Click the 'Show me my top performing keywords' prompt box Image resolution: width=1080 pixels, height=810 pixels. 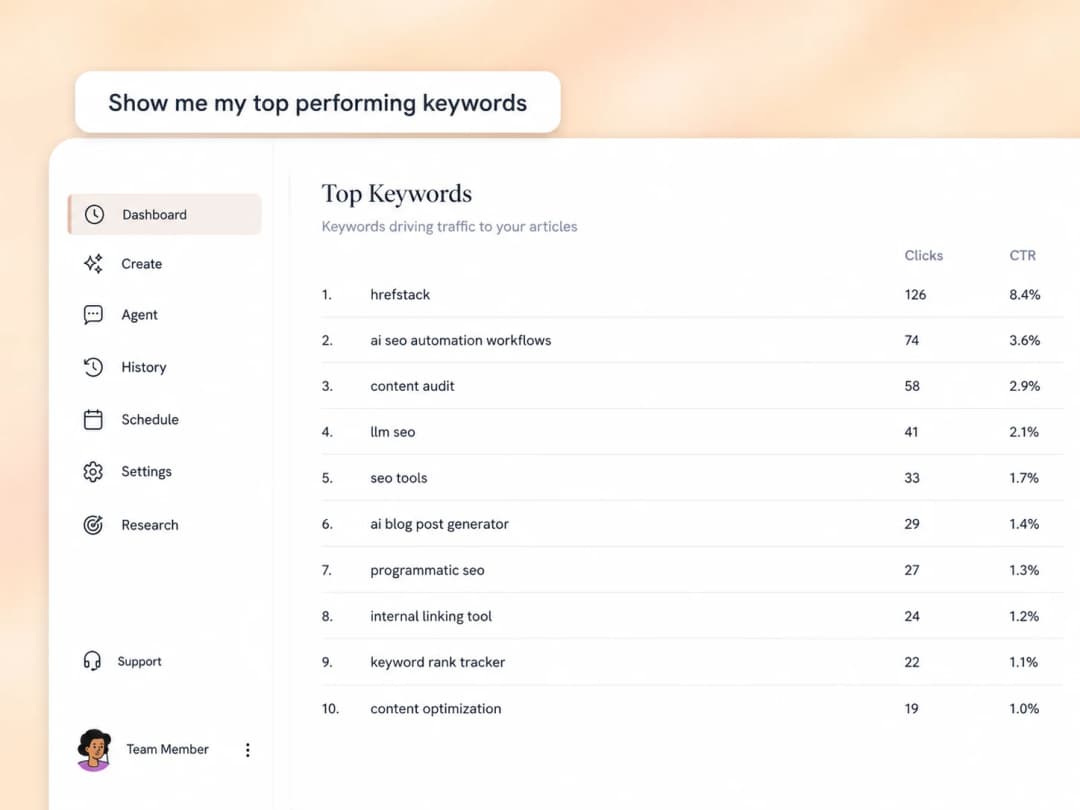[x=318, y=103]
